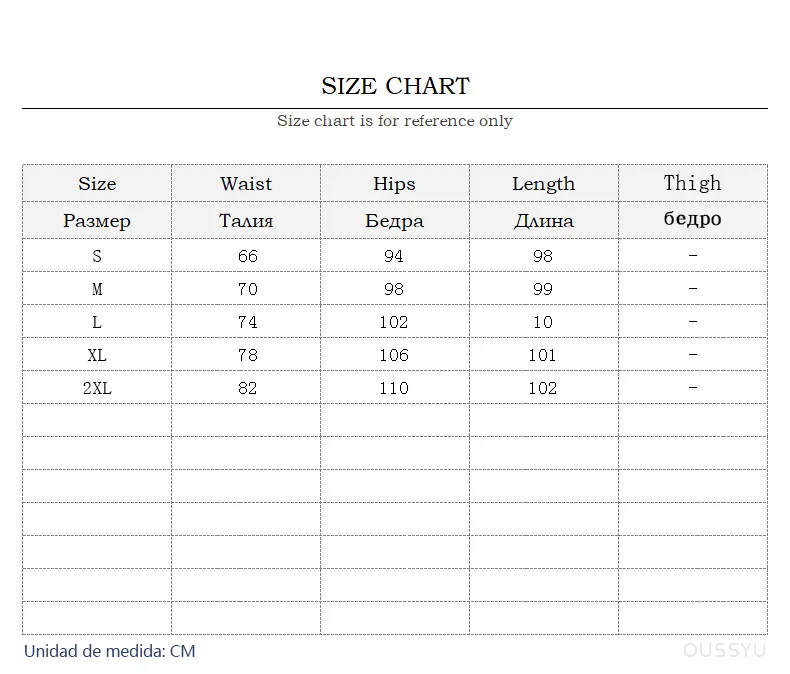Click hips value 110
This screenshot has height=674, width=790.
coord(394,388)
